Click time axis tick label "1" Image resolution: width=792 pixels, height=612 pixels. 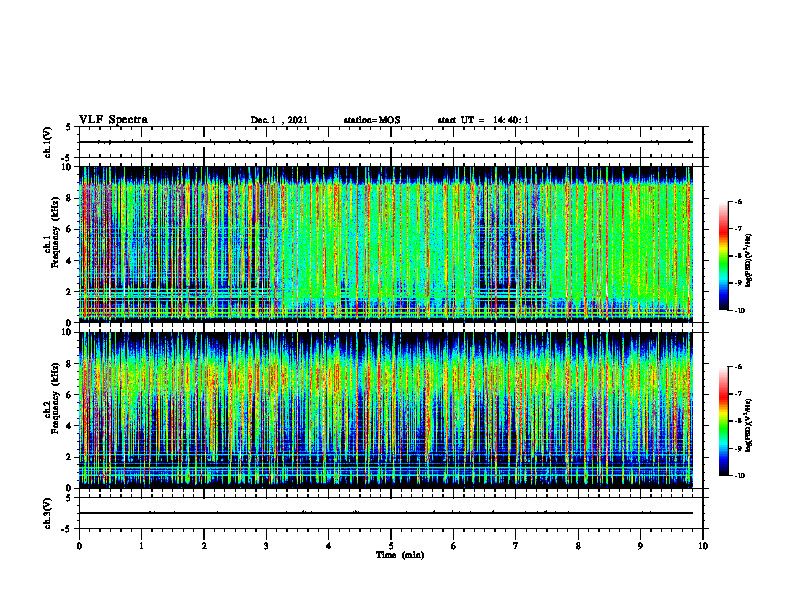click(141, 546)
